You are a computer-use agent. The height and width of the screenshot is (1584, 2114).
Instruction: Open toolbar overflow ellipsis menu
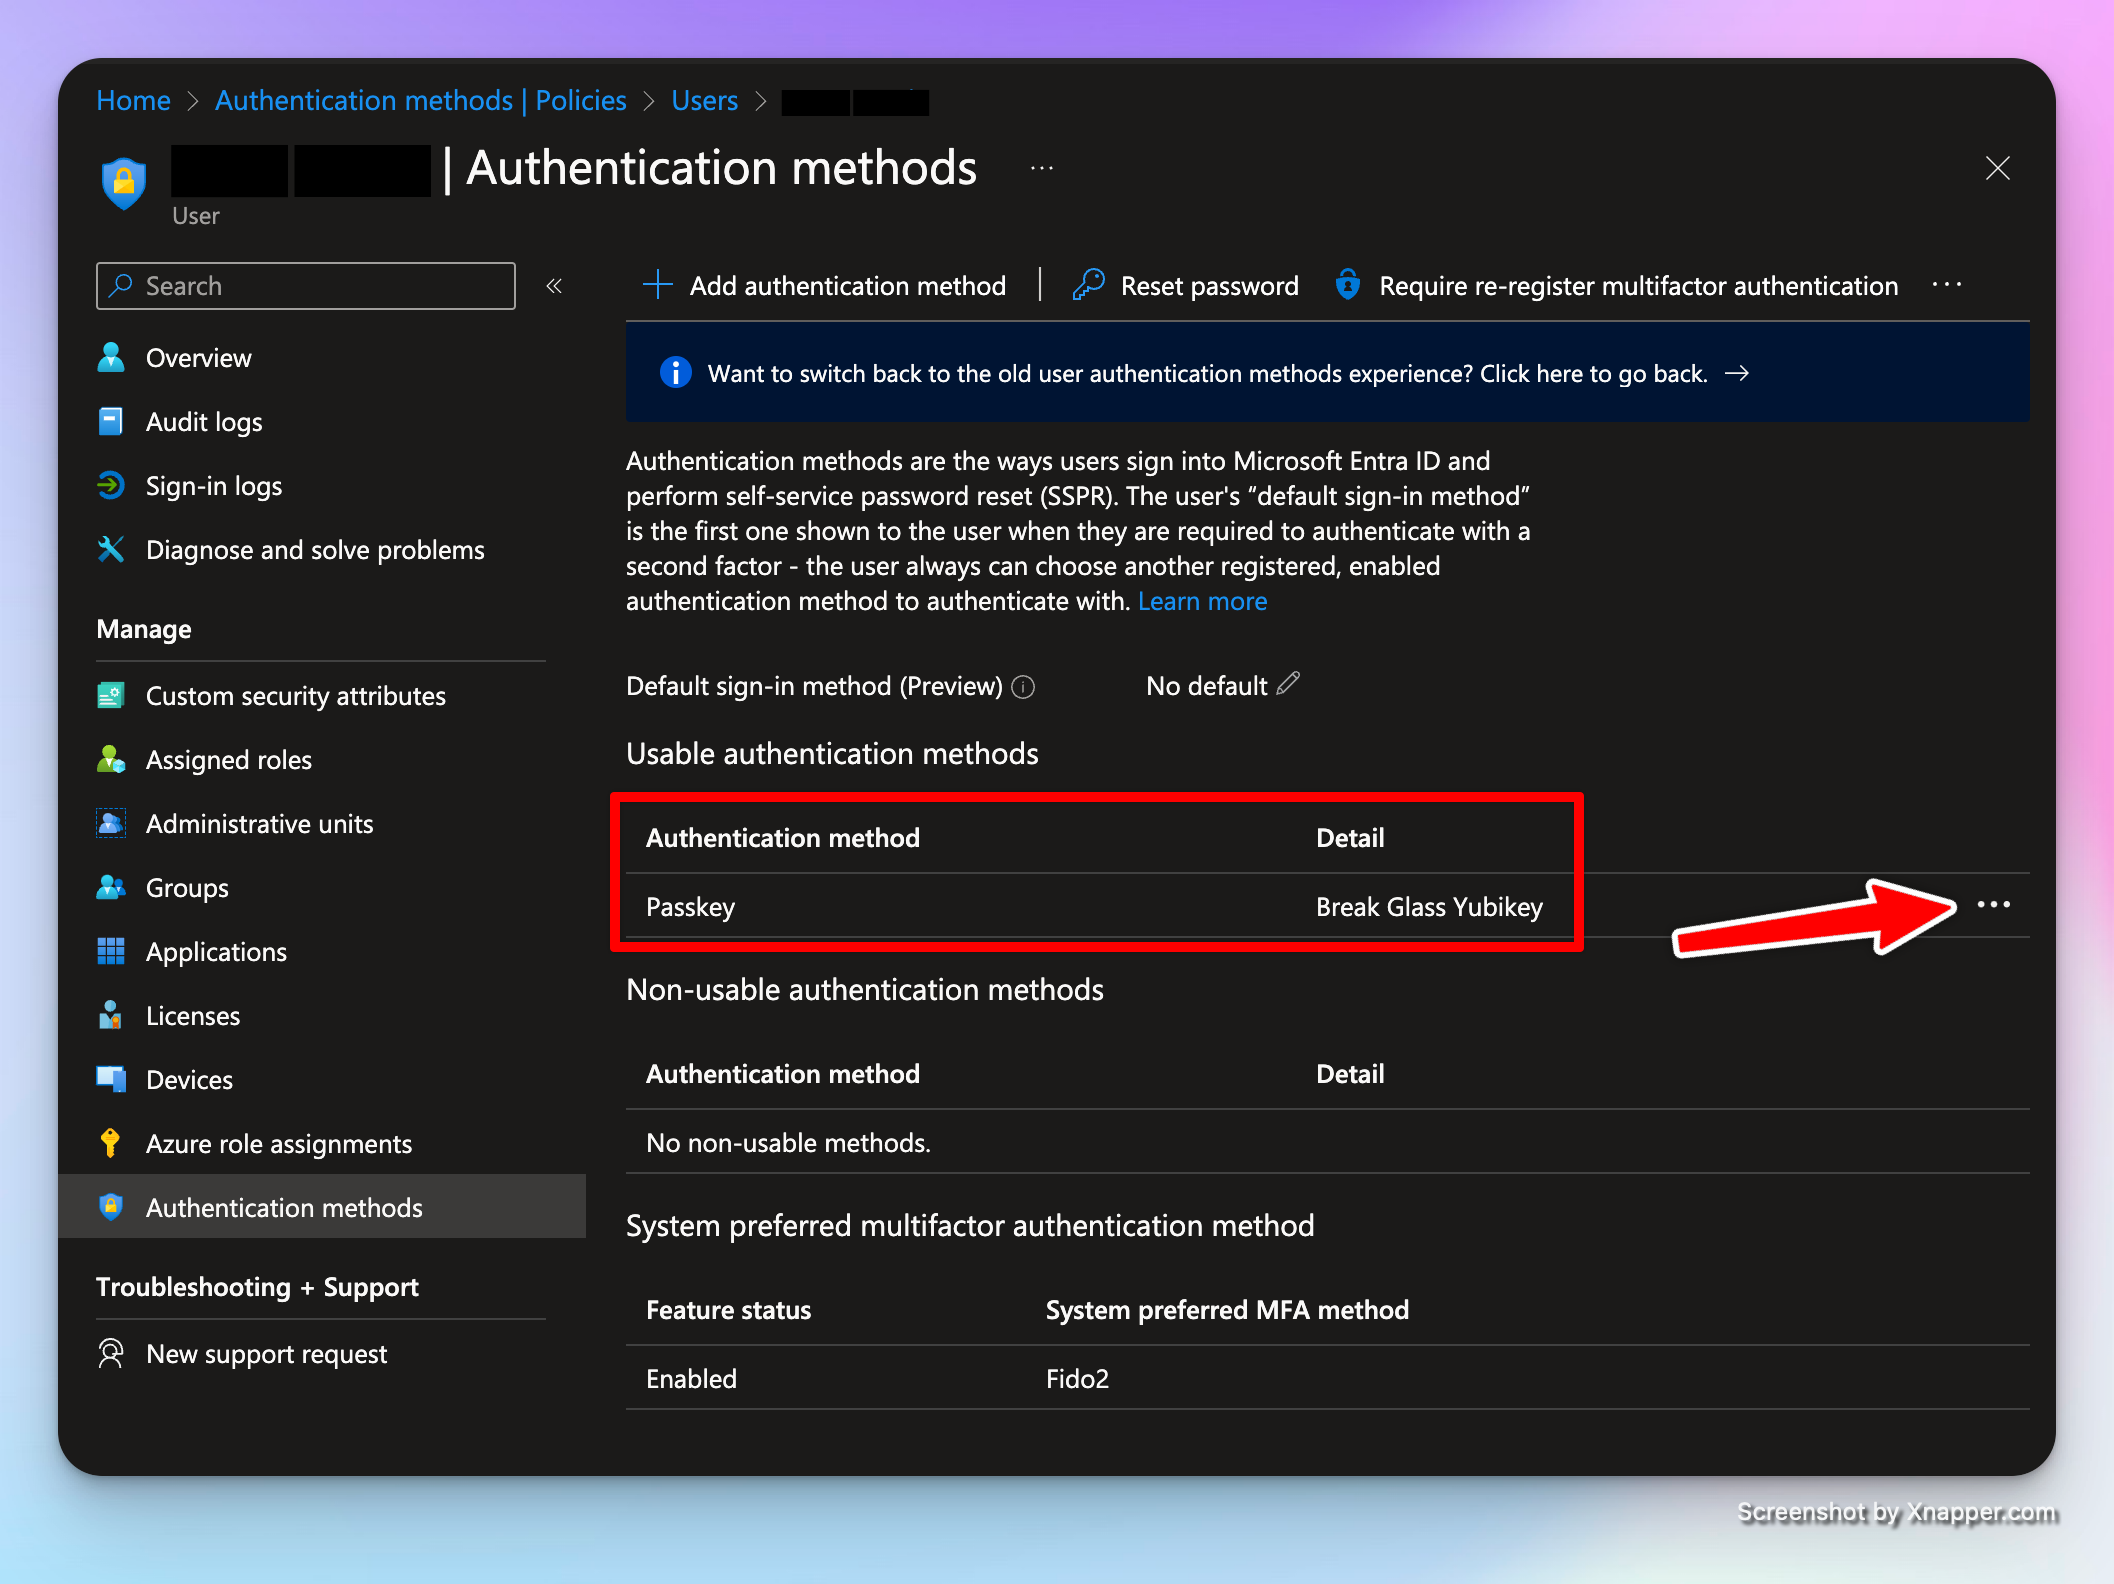click(x=1947, y=285)
